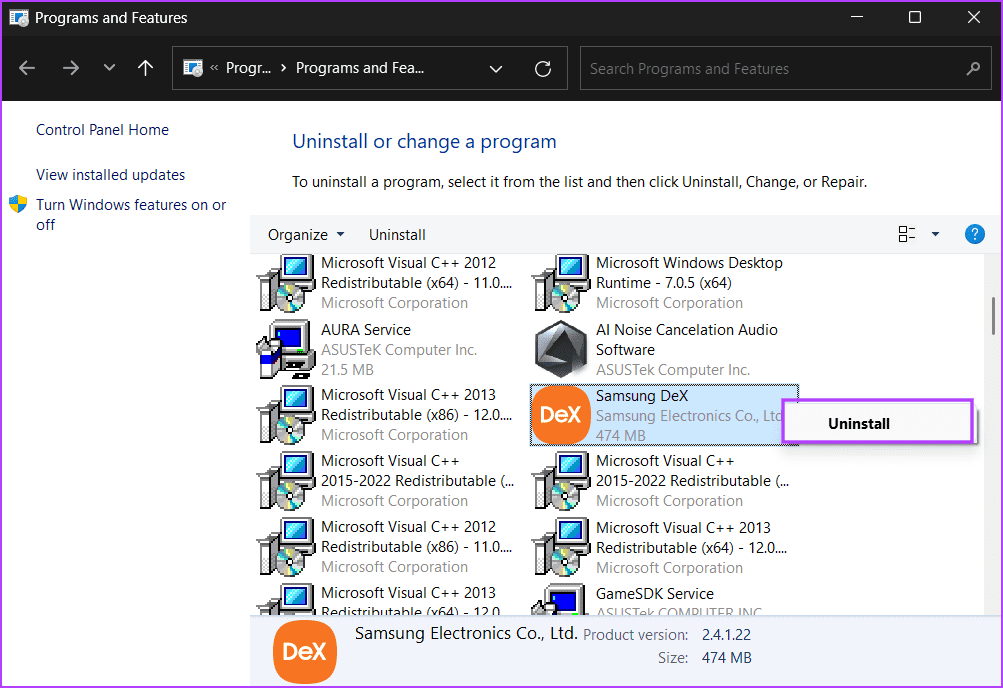
Task: Select Visual C++ 2013 Redistributable (x64) 12.0 icon
Action: click(x=562, y=547)
